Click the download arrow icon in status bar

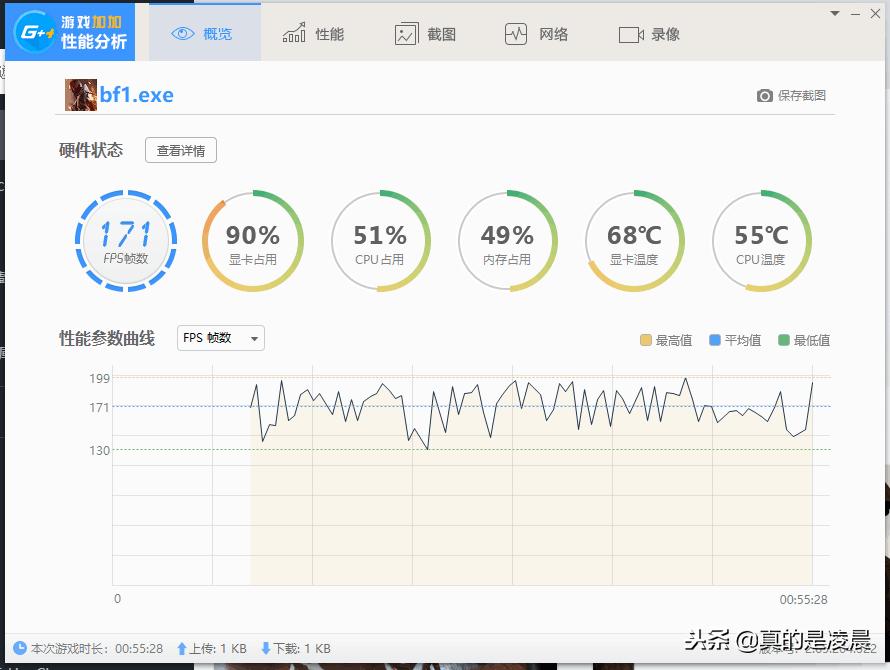click(x=265, y=648)
